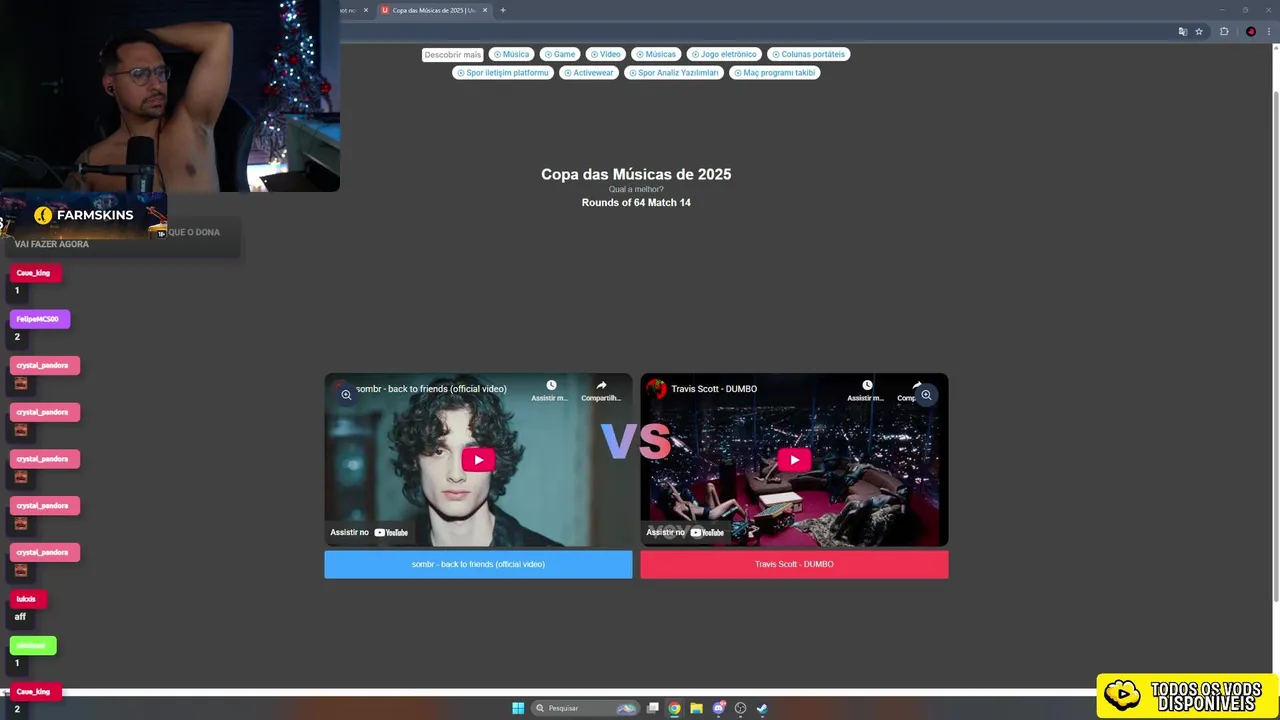Zoom the sombr video with magnifier icon

346,395
